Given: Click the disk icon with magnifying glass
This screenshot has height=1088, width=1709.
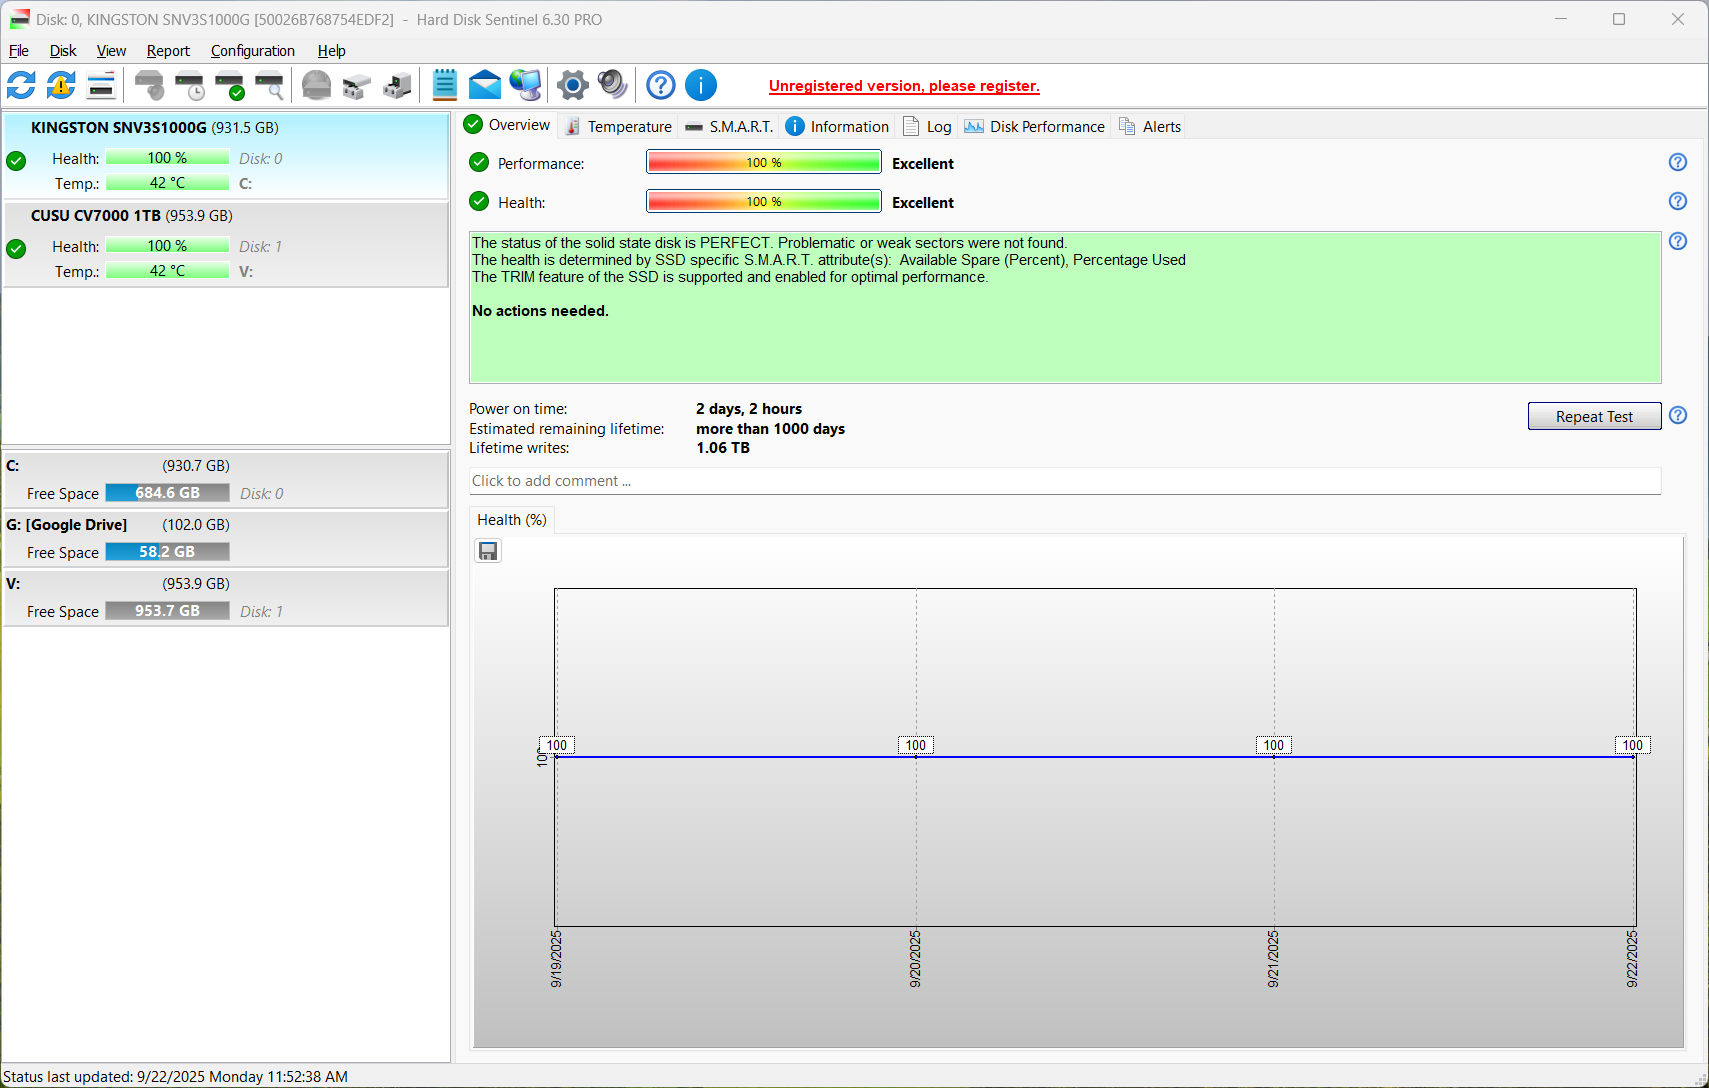Looking at the screenshot, I should (269, 86).
